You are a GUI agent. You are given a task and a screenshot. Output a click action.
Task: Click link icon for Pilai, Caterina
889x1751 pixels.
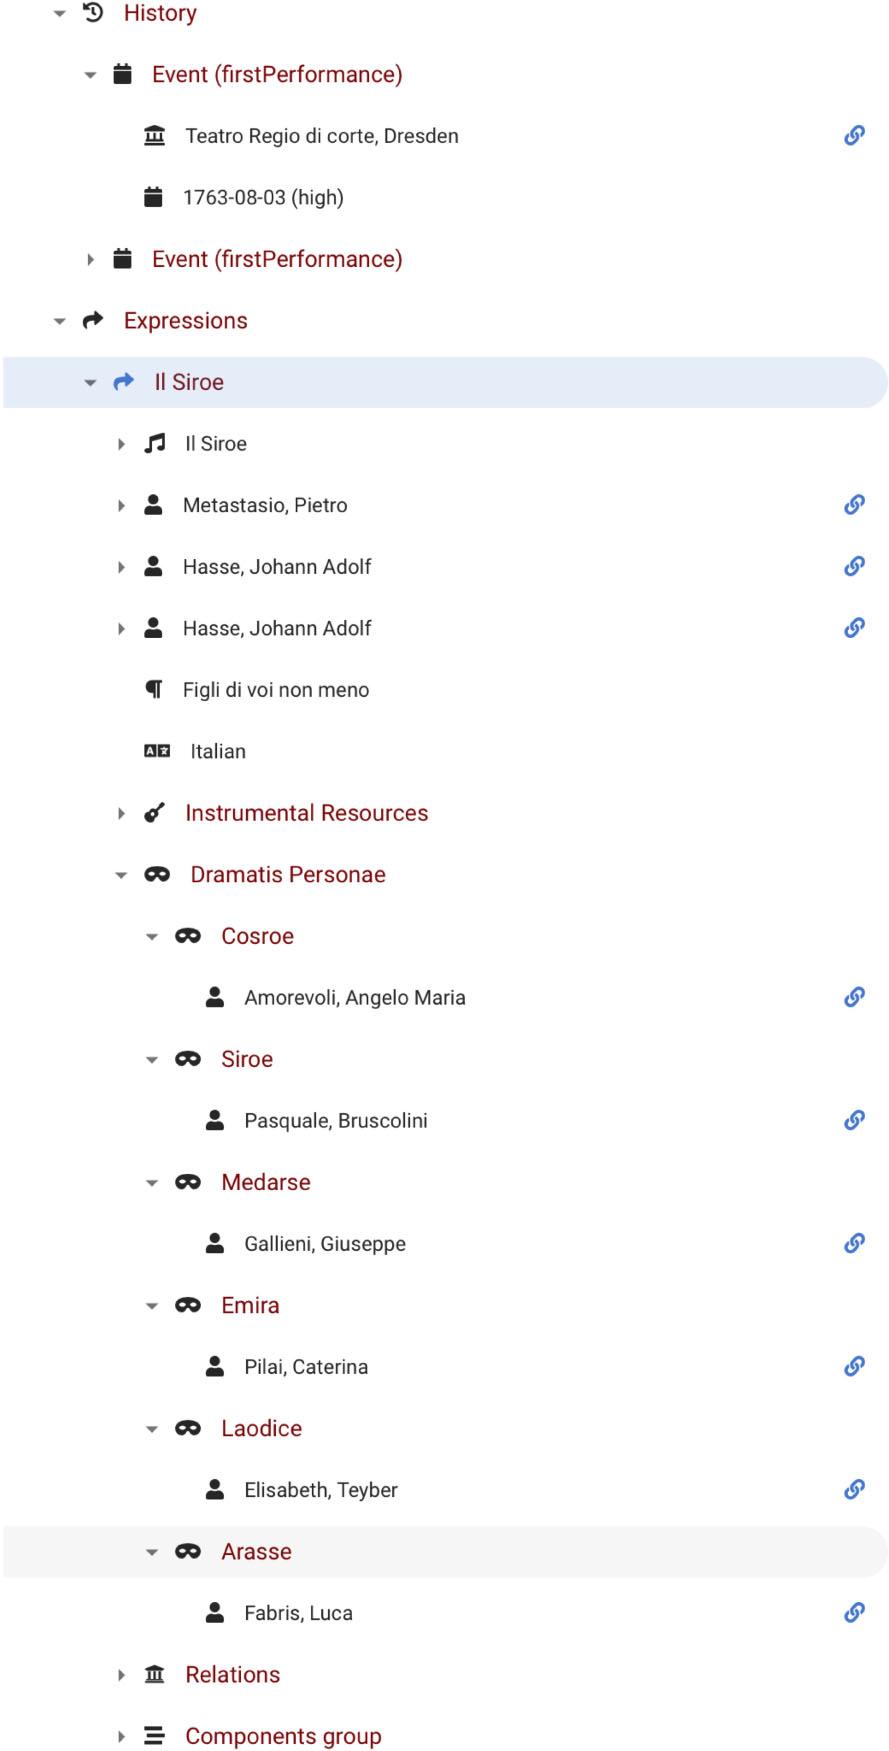(853, 1366)
